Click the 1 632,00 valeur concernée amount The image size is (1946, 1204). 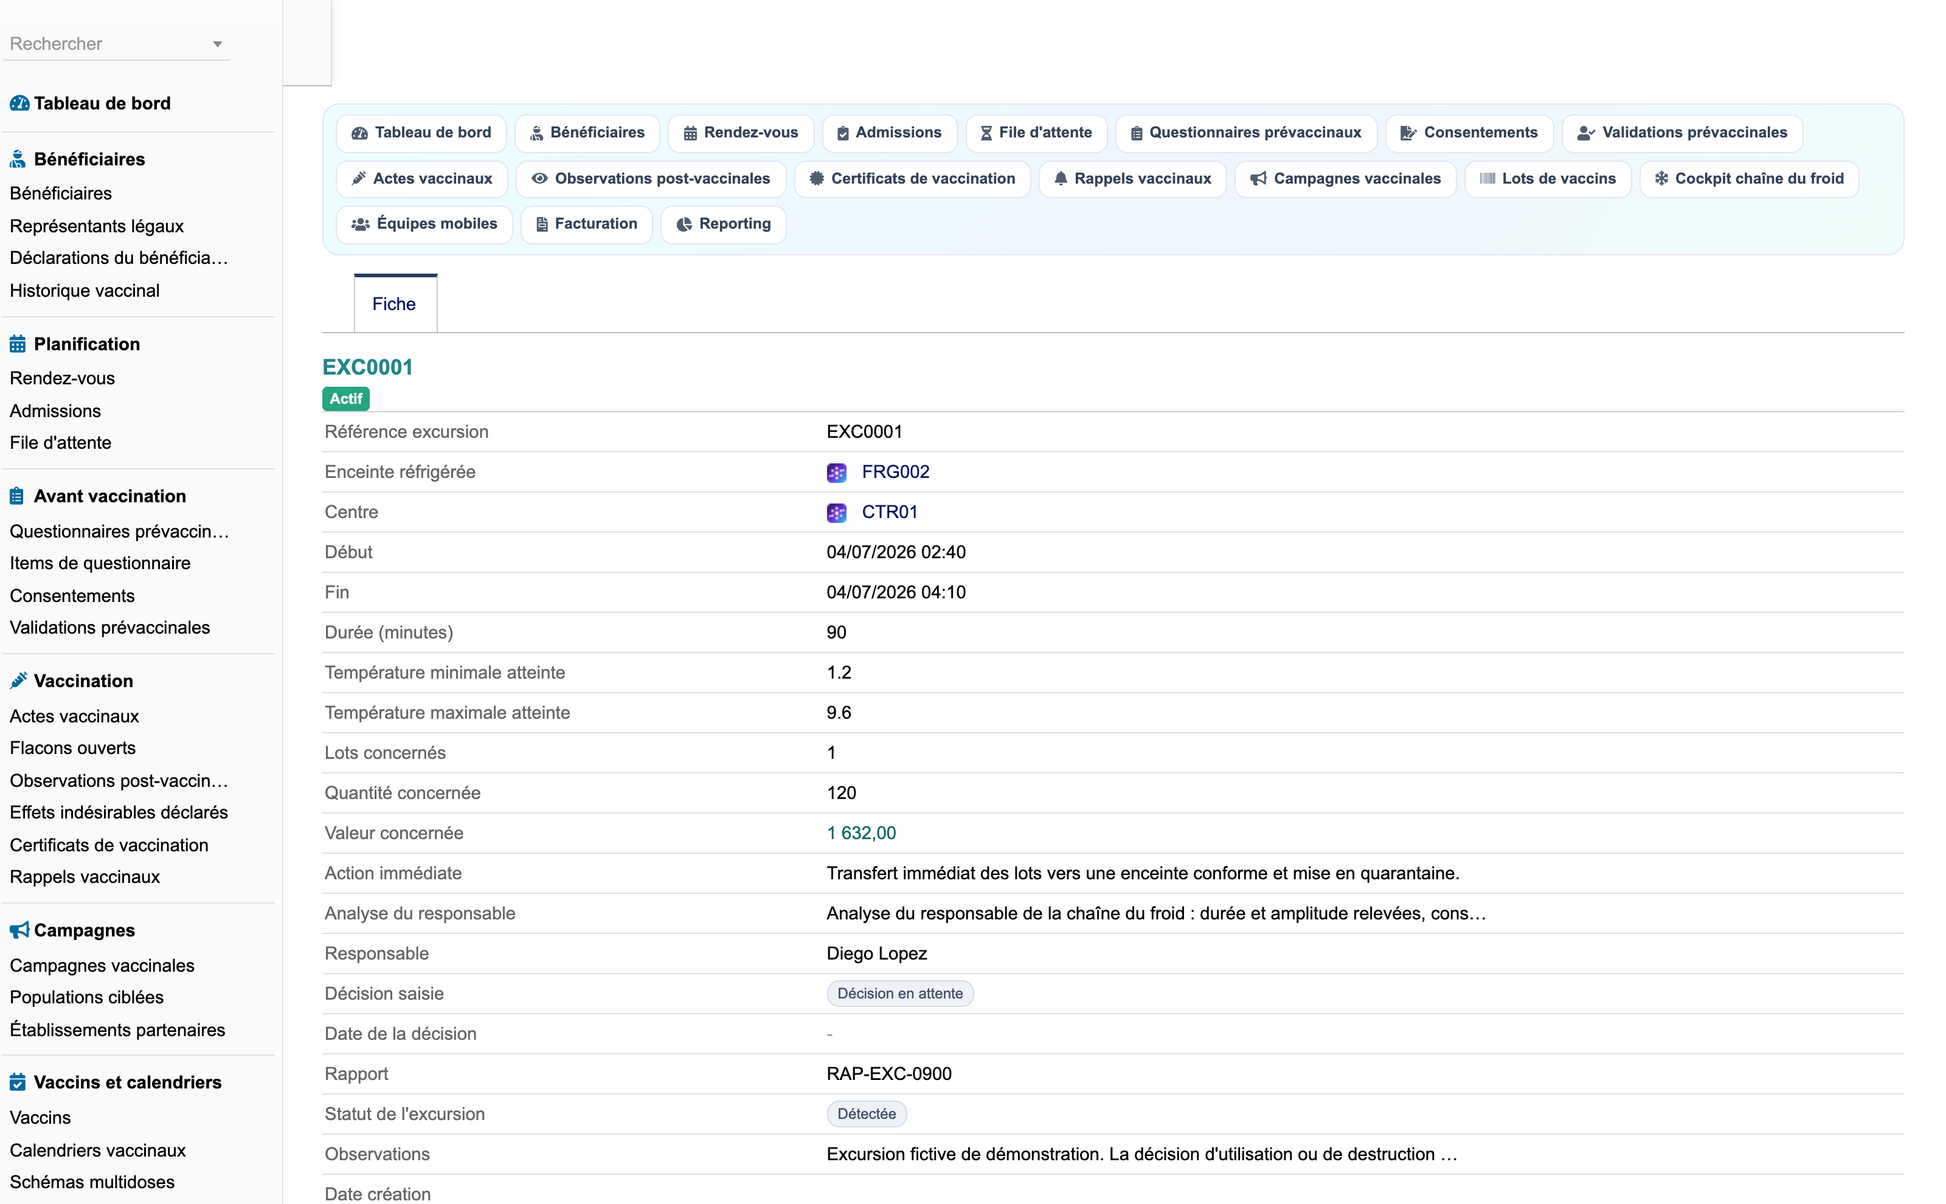(x=861, y=833)
